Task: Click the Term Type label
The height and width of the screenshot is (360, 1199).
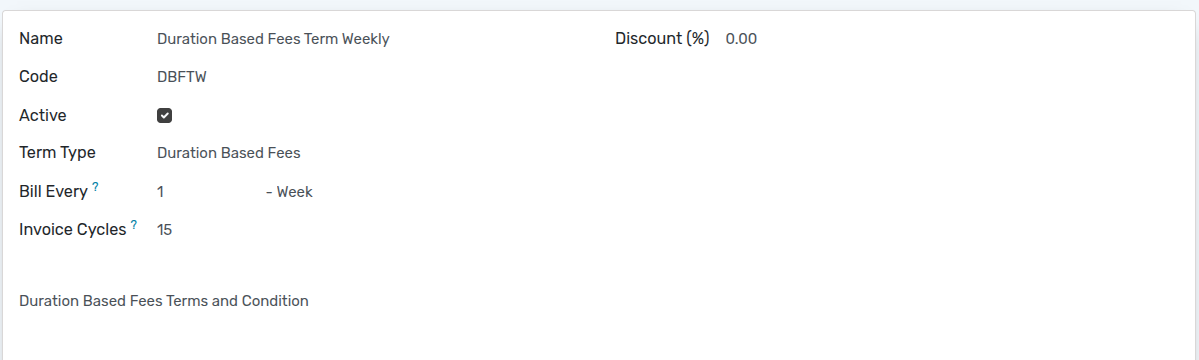Action: point(57,152)
